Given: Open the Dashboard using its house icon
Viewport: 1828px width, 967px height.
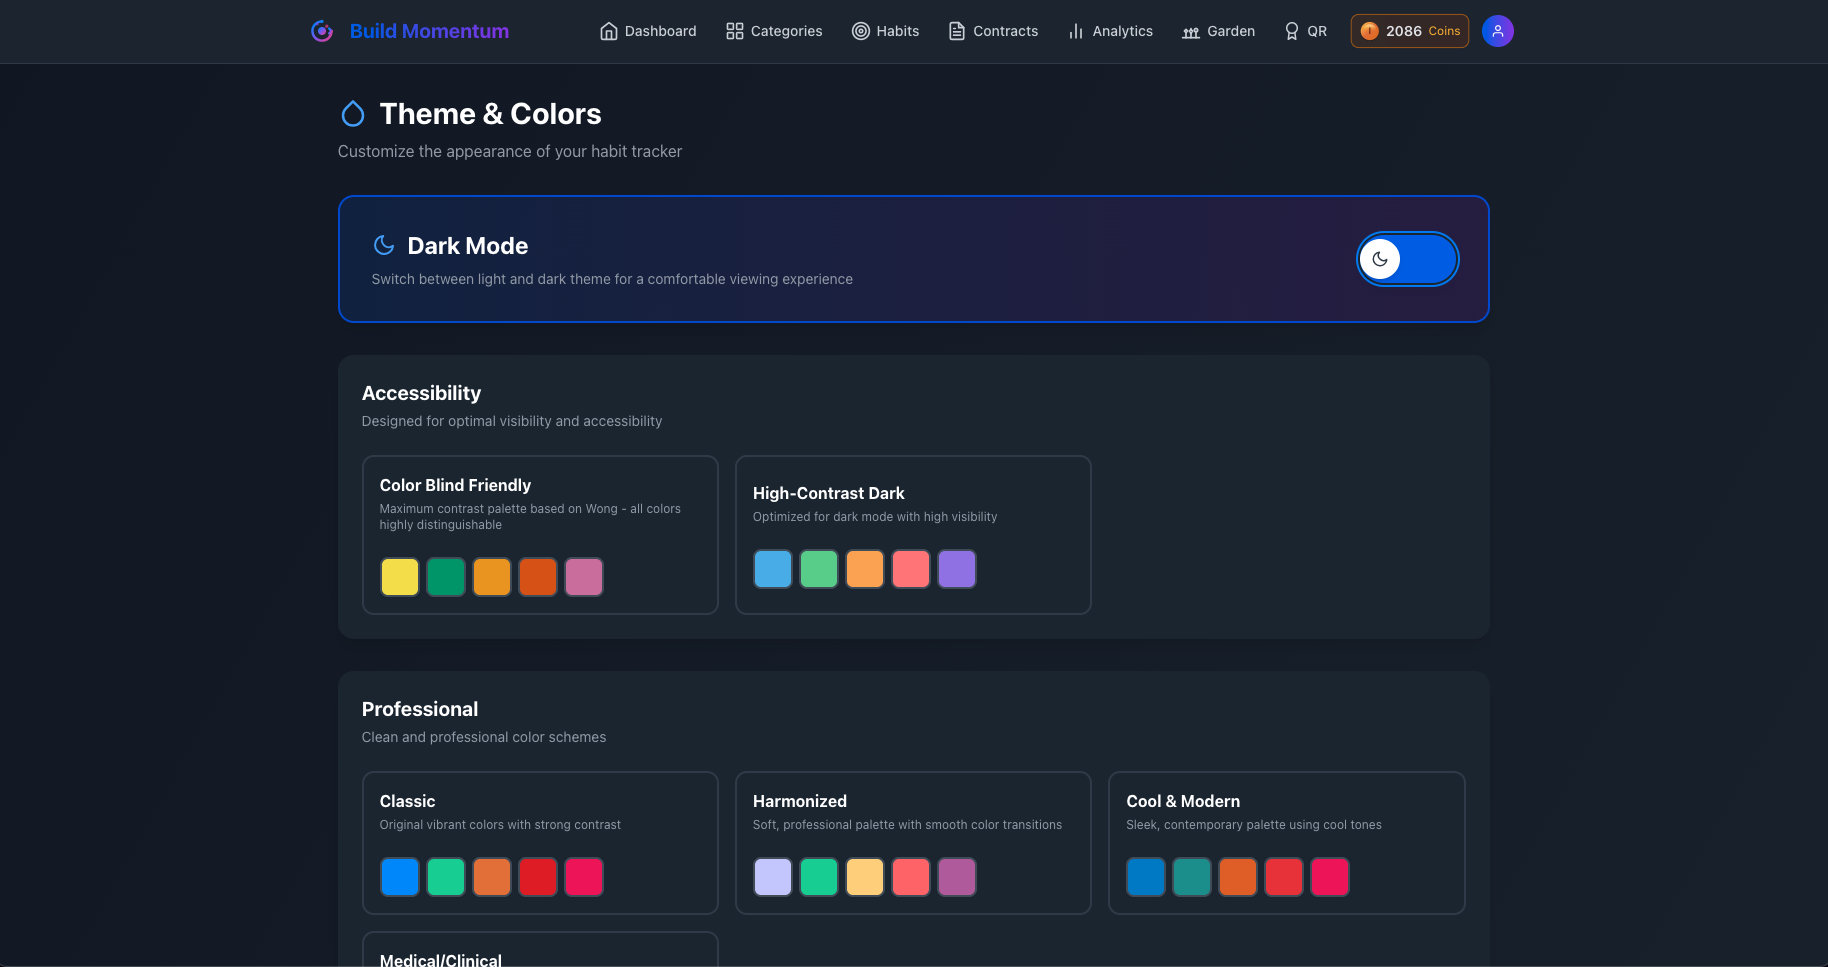Looking at the screenshot, I should pyautogui.click(x=608, y=31).
